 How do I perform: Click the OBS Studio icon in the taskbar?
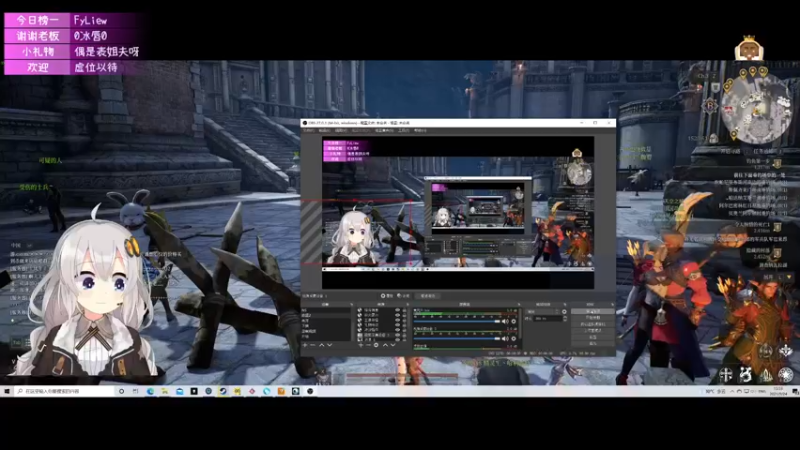310,391
